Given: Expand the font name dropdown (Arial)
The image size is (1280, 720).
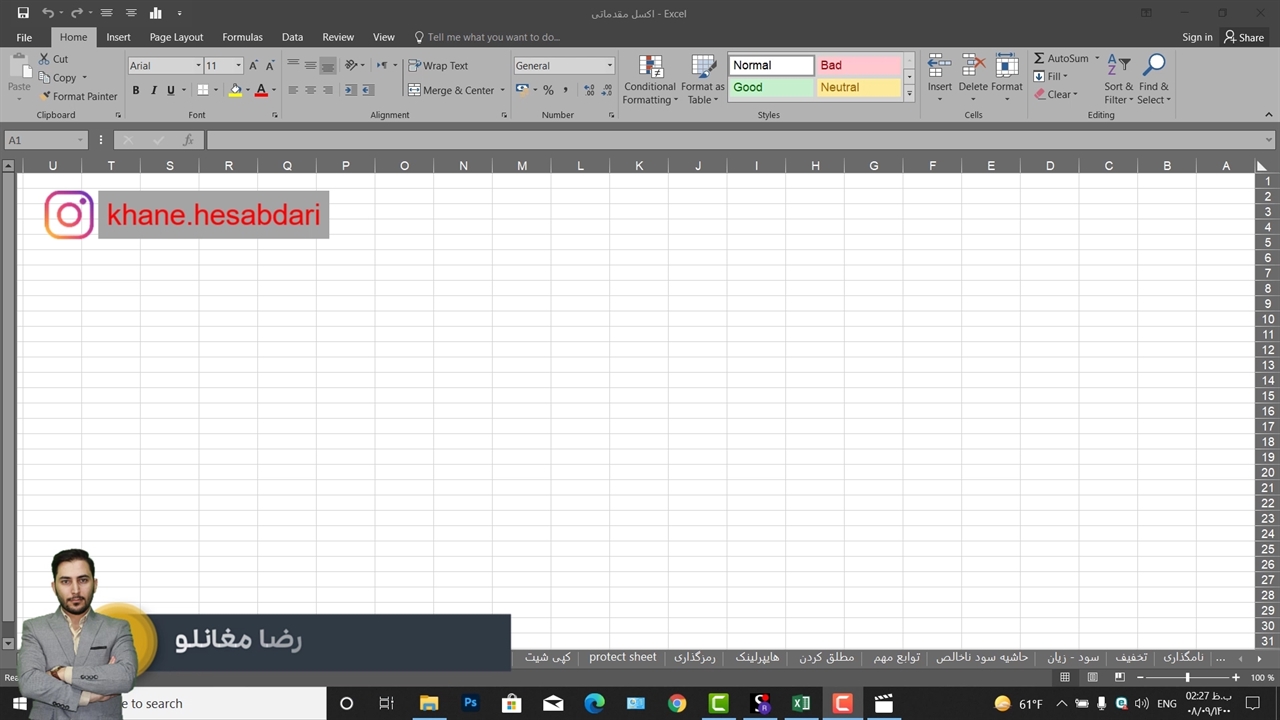Looking at the screenshot, I should click(198, 66).
